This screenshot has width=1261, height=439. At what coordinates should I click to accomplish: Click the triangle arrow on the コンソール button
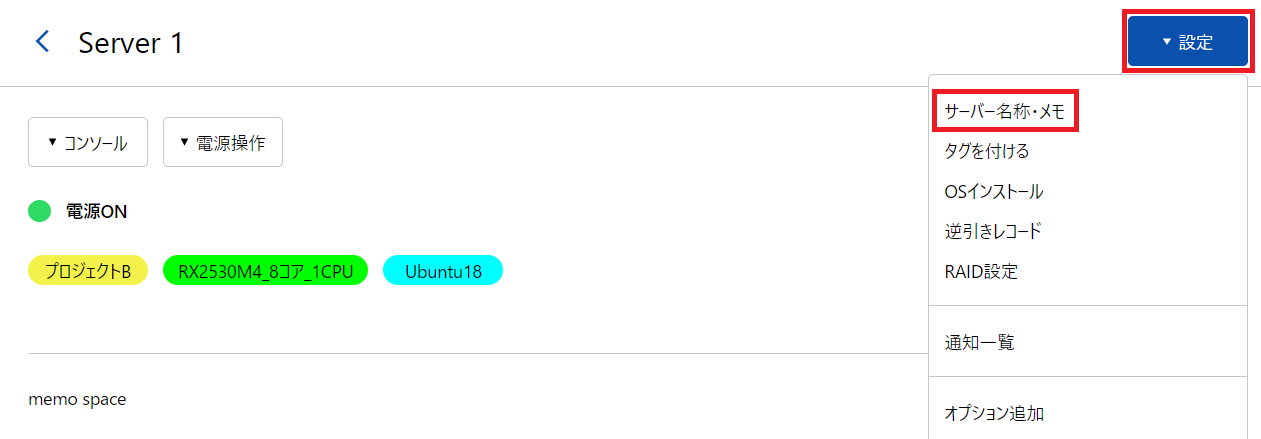[52, 142]
